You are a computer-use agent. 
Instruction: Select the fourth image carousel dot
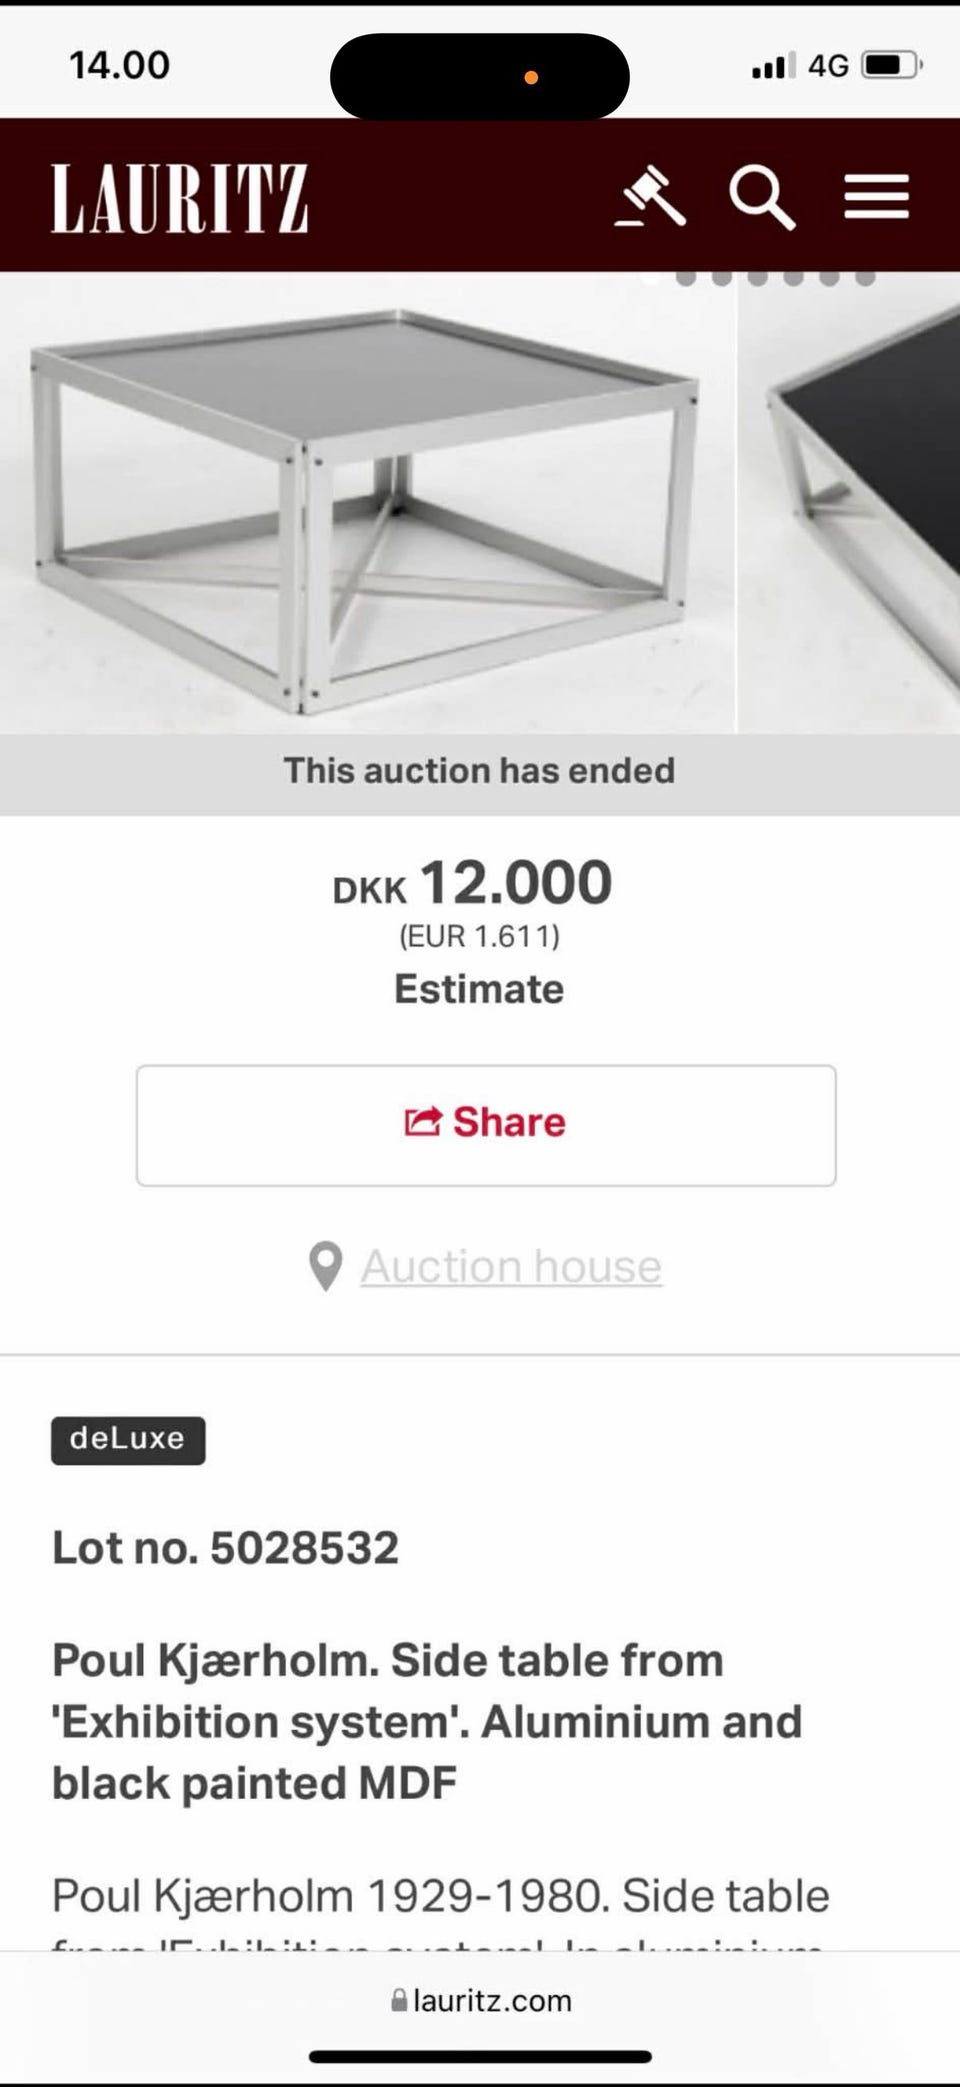[x=758, y=277]
